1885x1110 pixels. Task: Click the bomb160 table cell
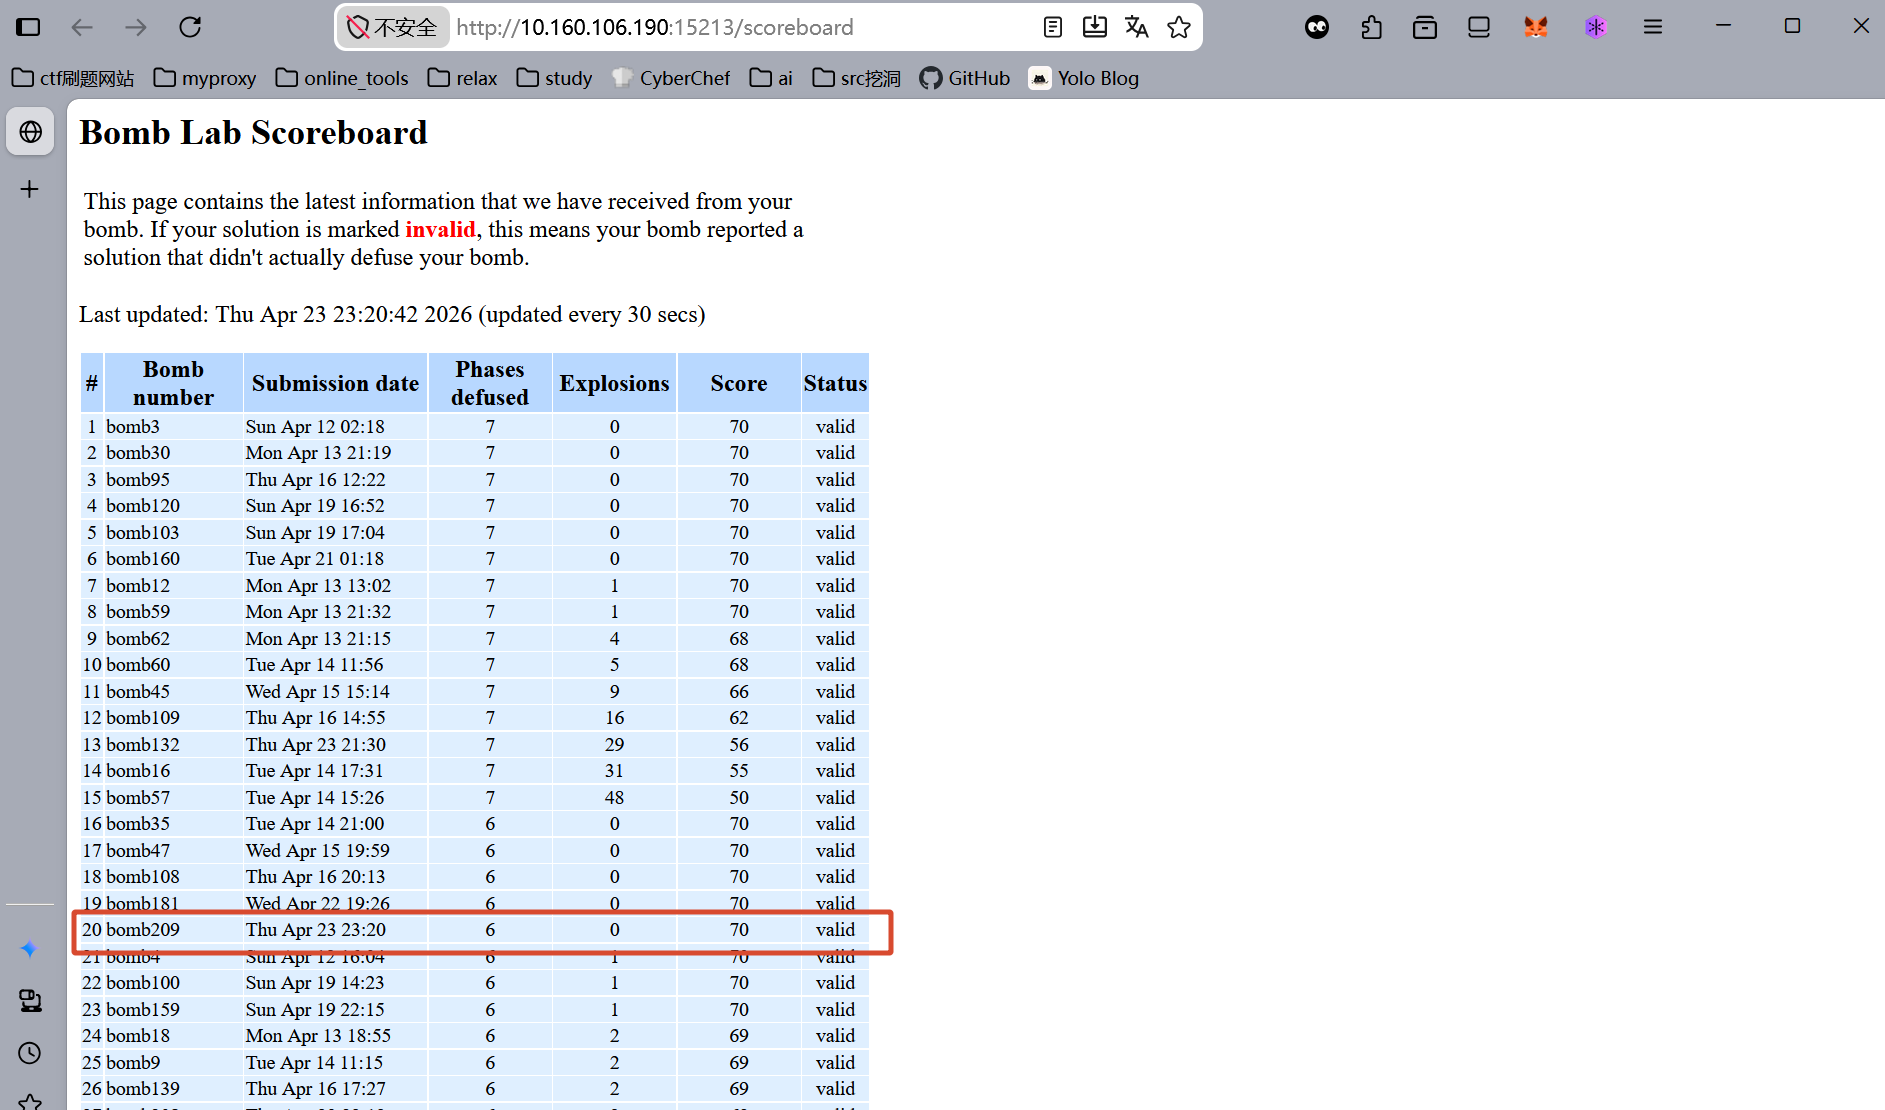(173, 559)
